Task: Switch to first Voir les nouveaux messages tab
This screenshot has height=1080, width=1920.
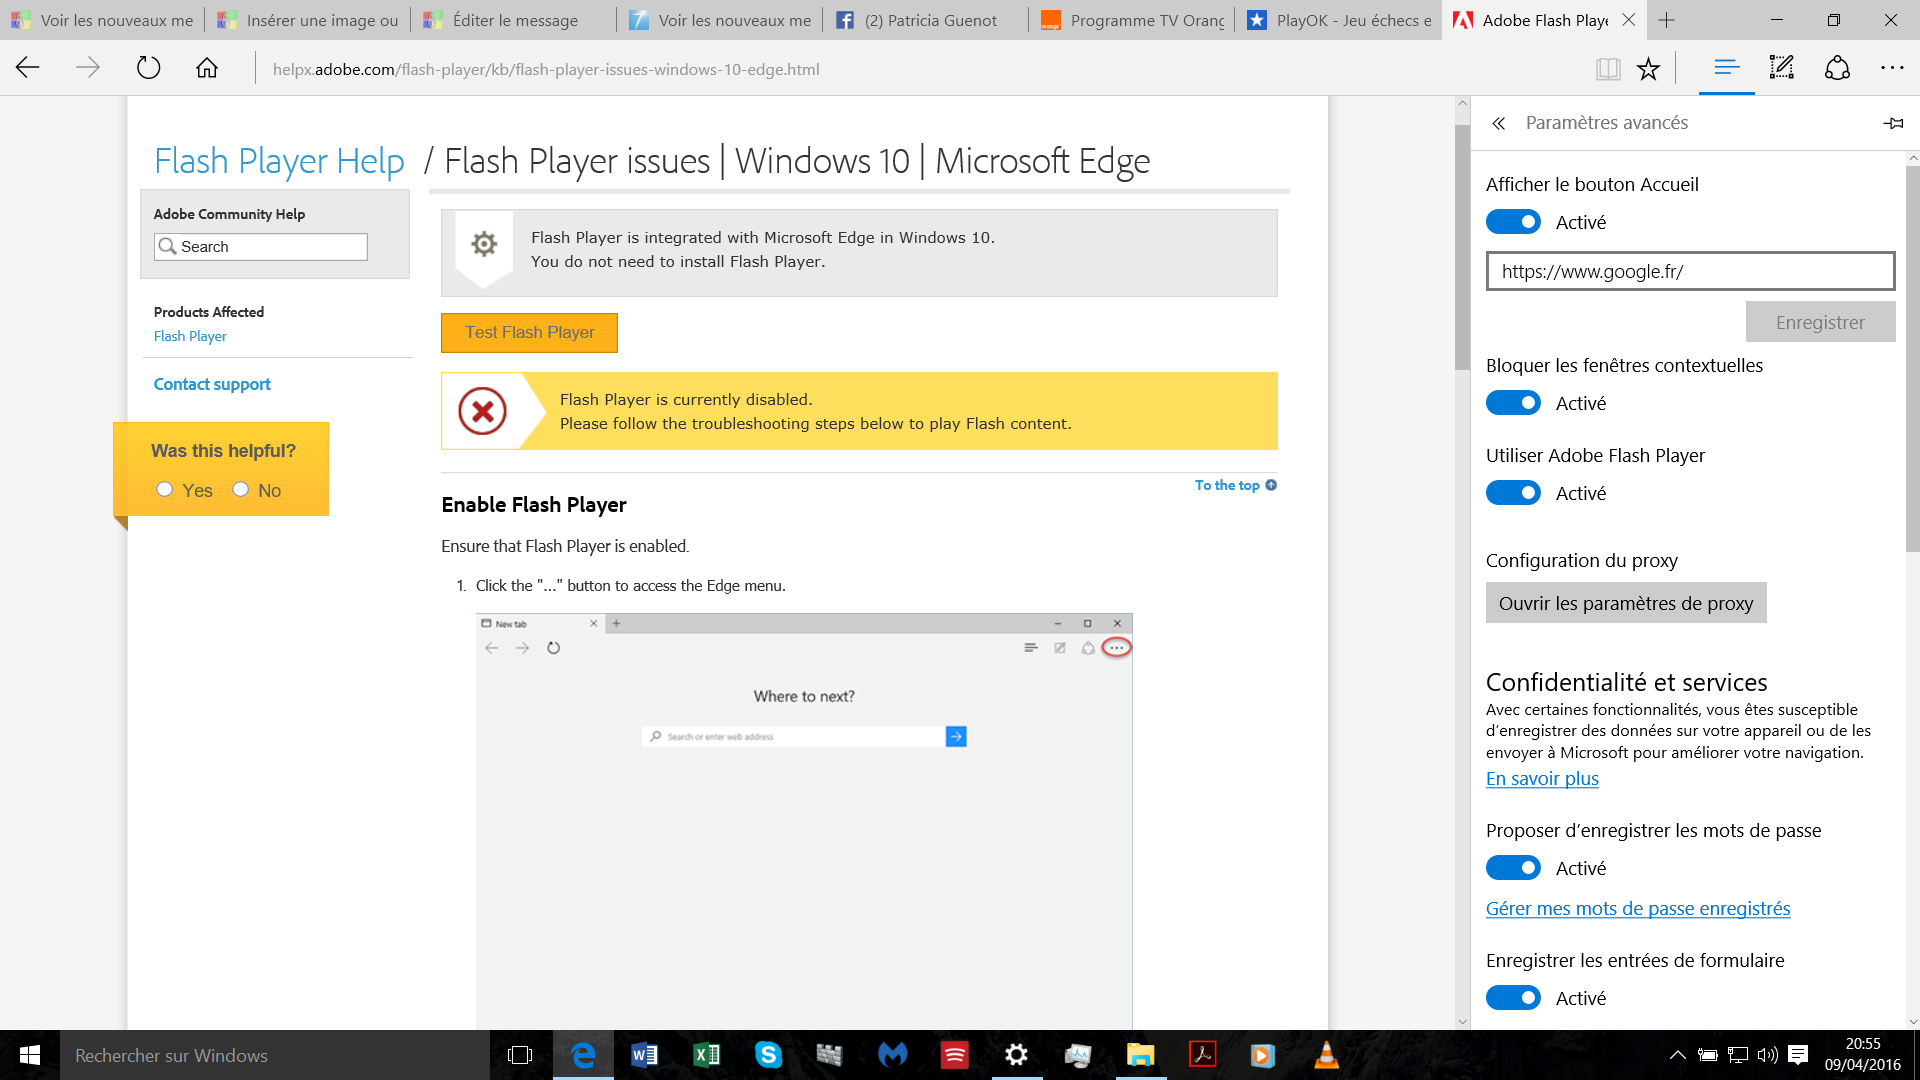Action: click(x=102, y=20)
